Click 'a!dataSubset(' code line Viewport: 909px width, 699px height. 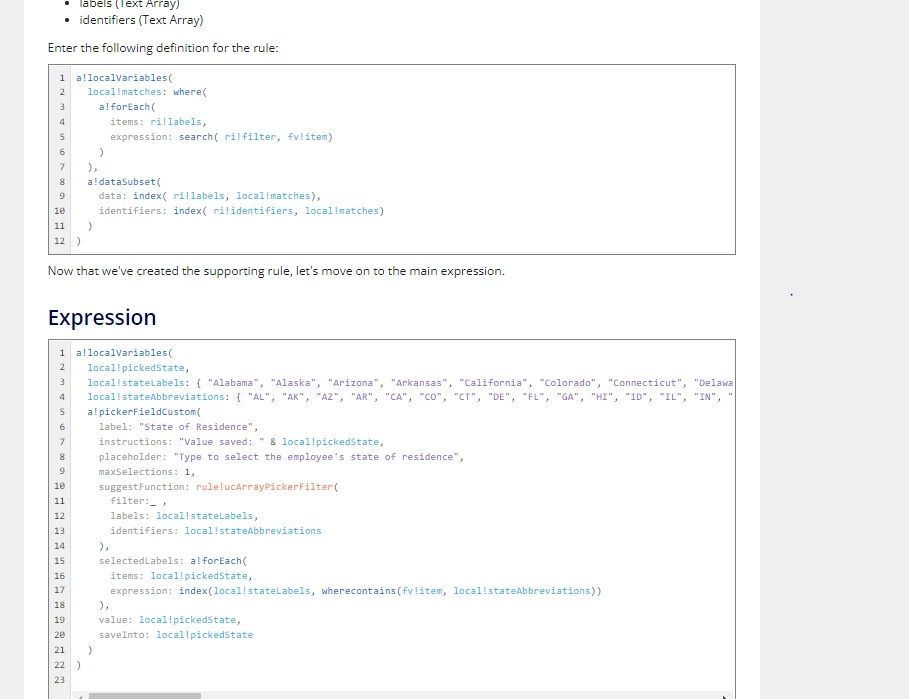(x=124, y=181)
